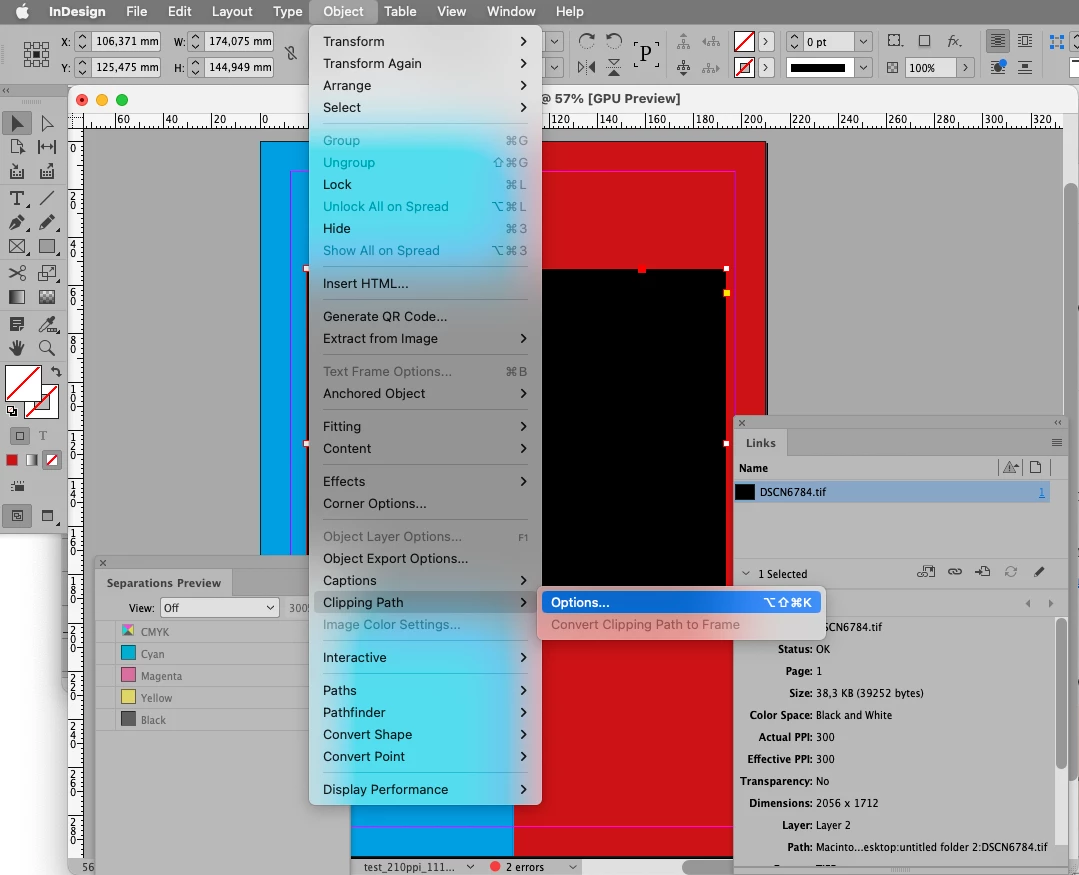Screen dimensions: 1079x875
Task: Open stroke weight dropdown showing 0 pt
Action: (x=863, y=42)
